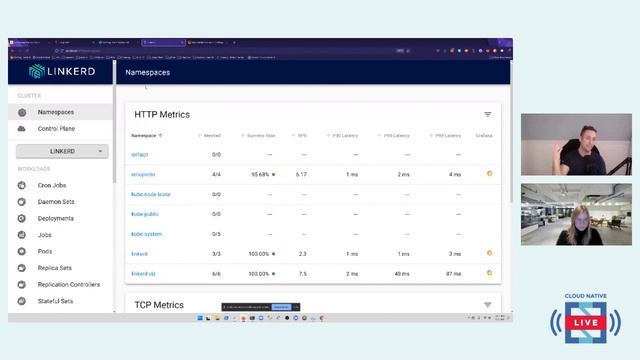Open the linkerd namespace link
The width and height of the screenshot is (640, 360).
point(139,254)
